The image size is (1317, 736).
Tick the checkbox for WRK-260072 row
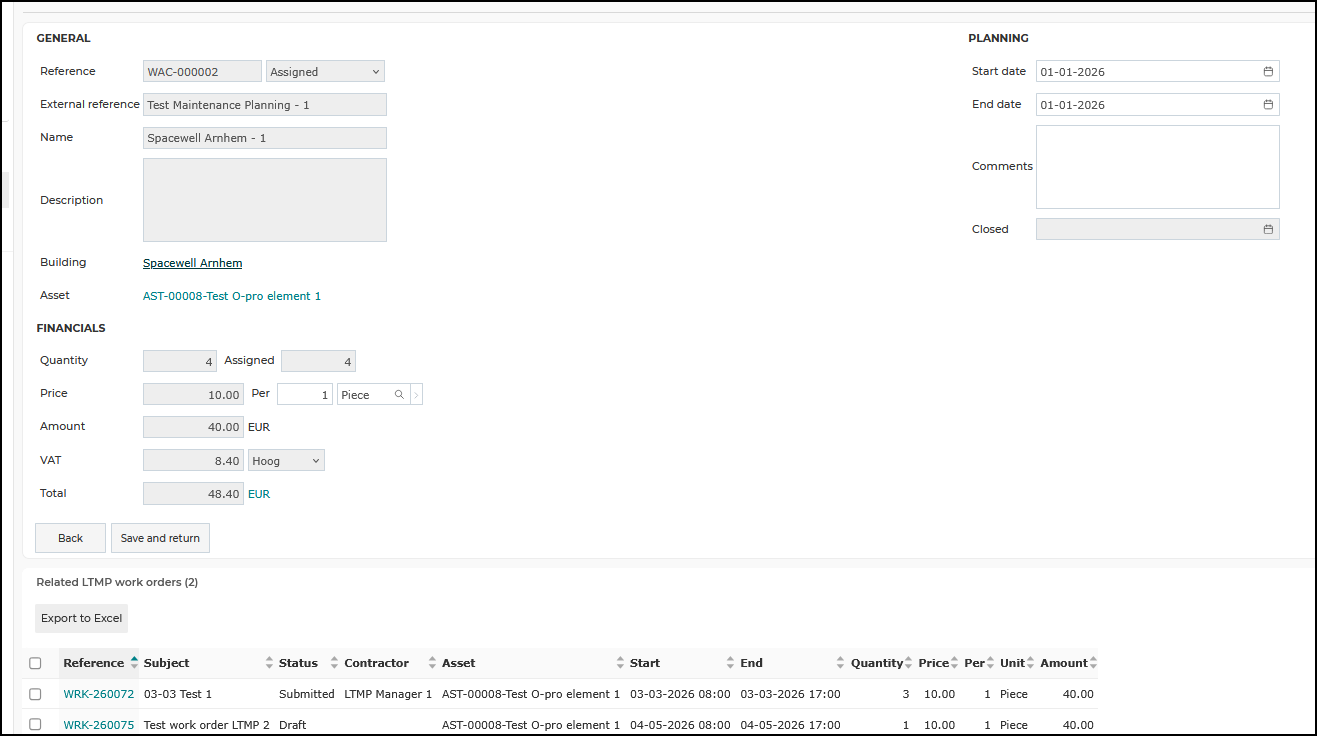(36, 694)
